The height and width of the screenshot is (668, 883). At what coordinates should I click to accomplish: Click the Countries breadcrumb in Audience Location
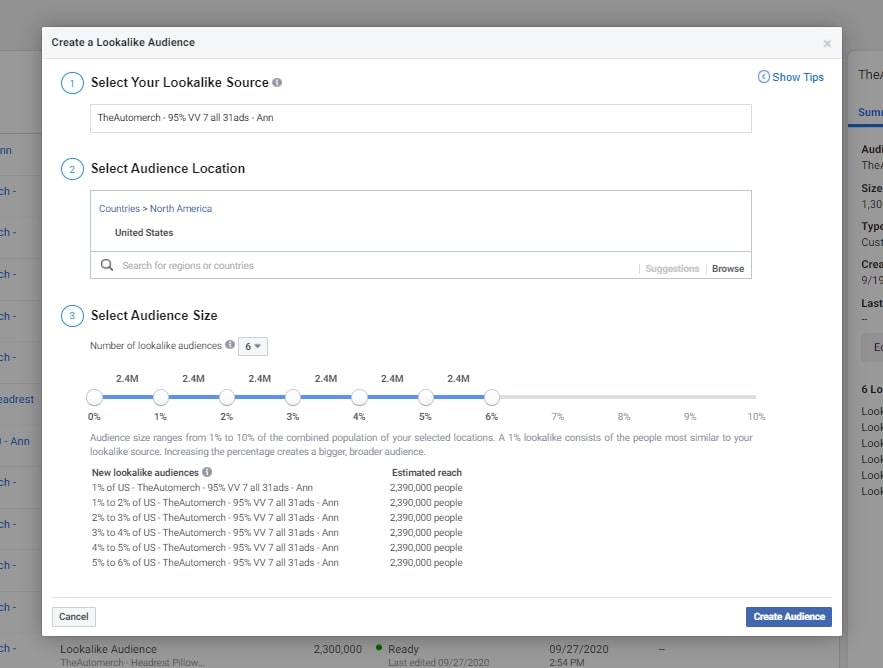pyautogui.click(x=119, y=208)
